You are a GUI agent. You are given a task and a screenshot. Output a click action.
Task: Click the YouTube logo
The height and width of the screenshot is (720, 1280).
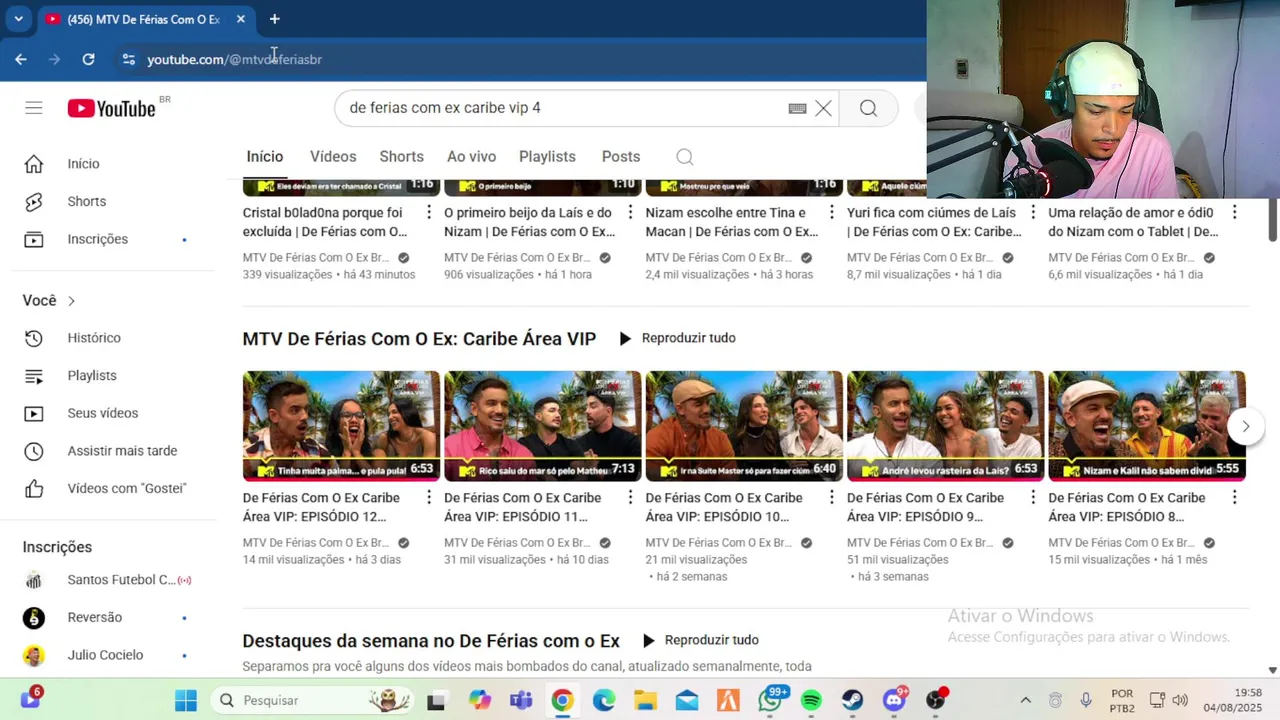[112, 108]
